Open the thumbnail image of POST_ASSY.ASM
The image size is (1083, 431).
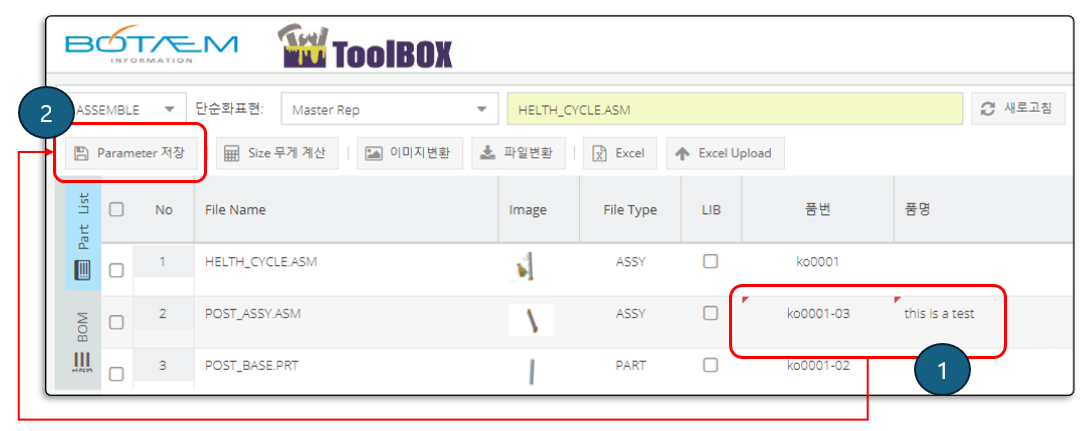(x=531, y=320)
